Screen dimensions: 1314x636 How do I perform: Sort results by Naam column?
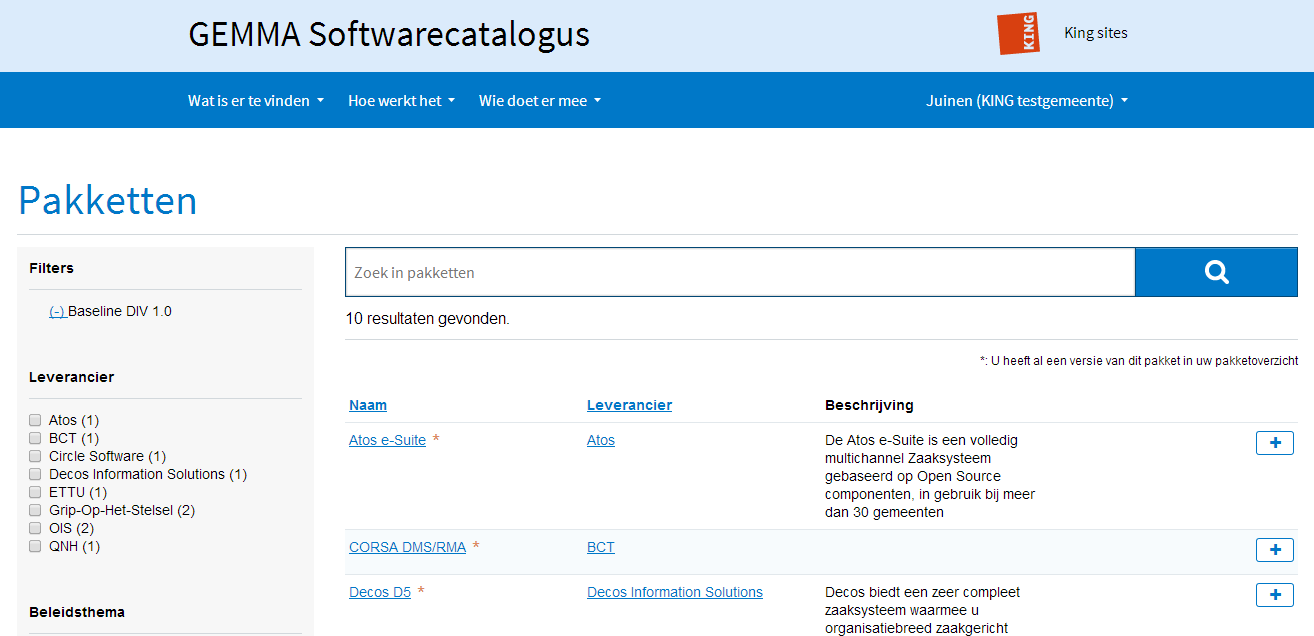pos(368,405)
